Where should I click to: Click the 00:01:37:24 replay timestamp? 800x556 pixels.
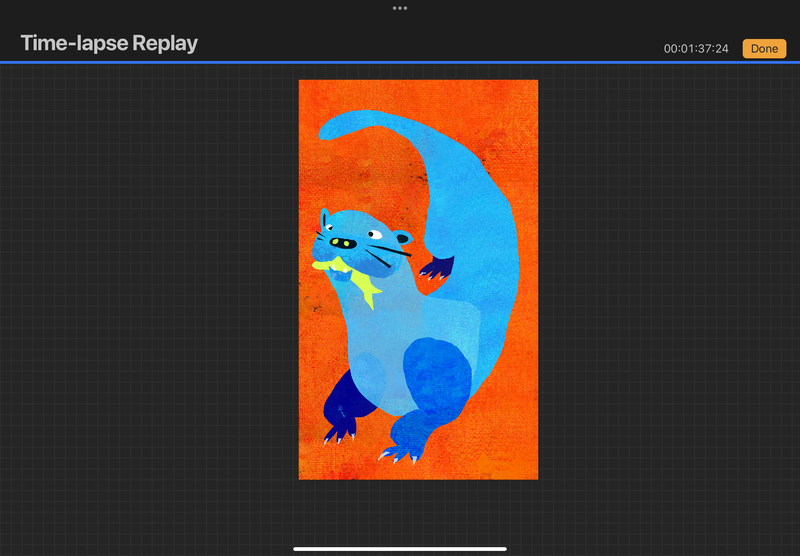(x=696, y=49)
